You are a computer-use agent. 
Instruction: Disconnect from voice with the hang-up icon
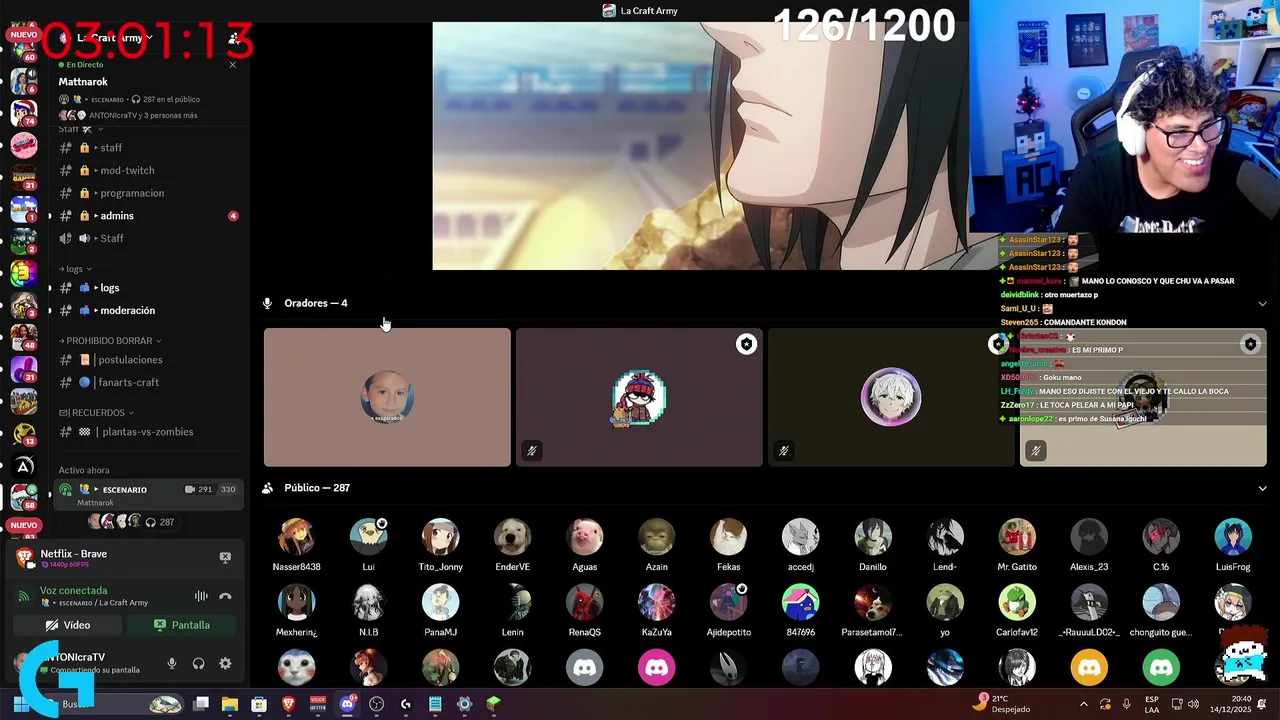[225, 596]
